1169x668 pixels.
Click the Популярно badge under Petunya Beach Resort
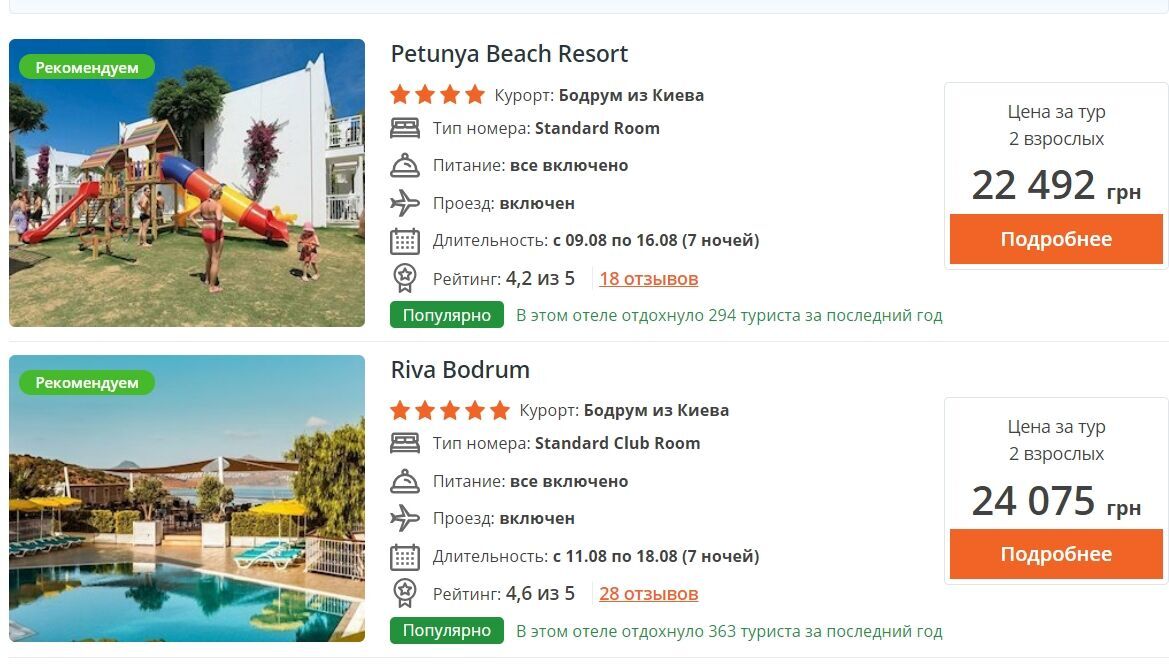[x=447, y=316]
